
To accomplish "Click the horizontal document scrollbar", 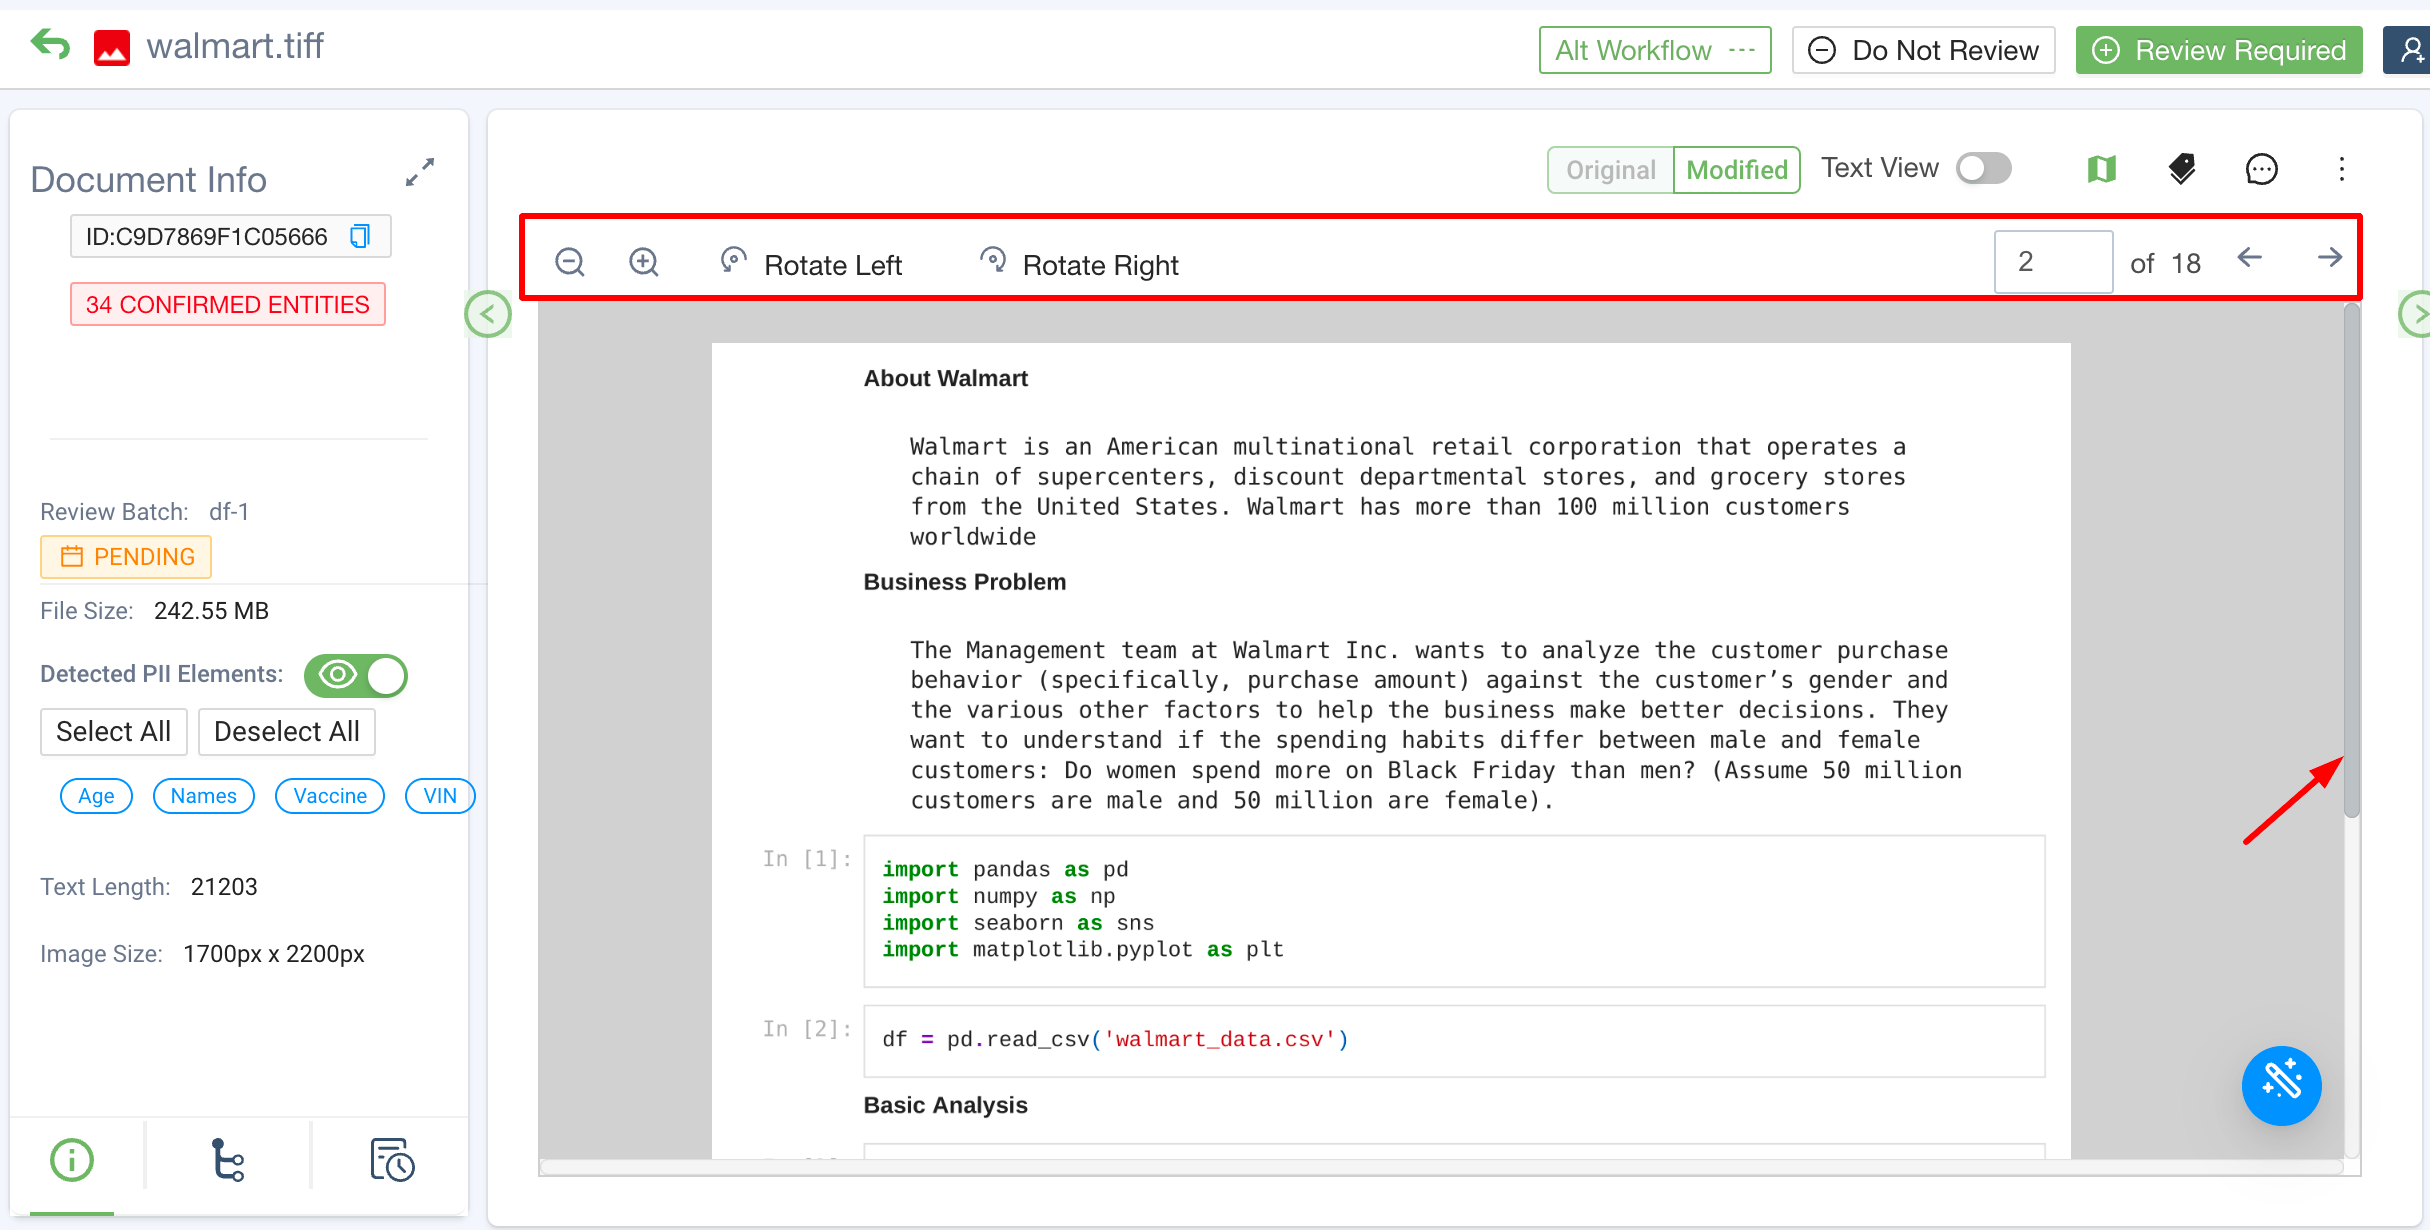I will click(1440, 1167).
